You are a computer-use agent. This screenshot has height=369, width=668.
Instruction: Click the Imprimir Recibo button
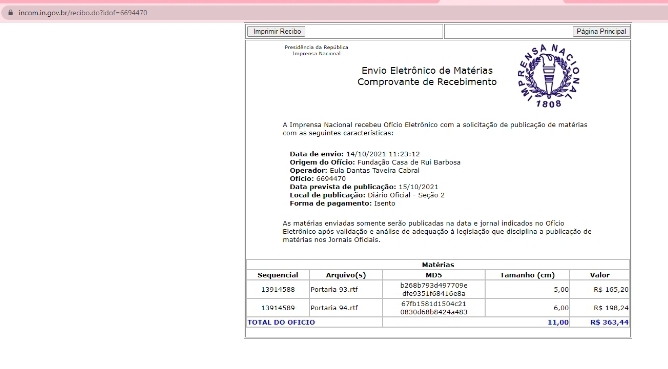coord(276,32)
